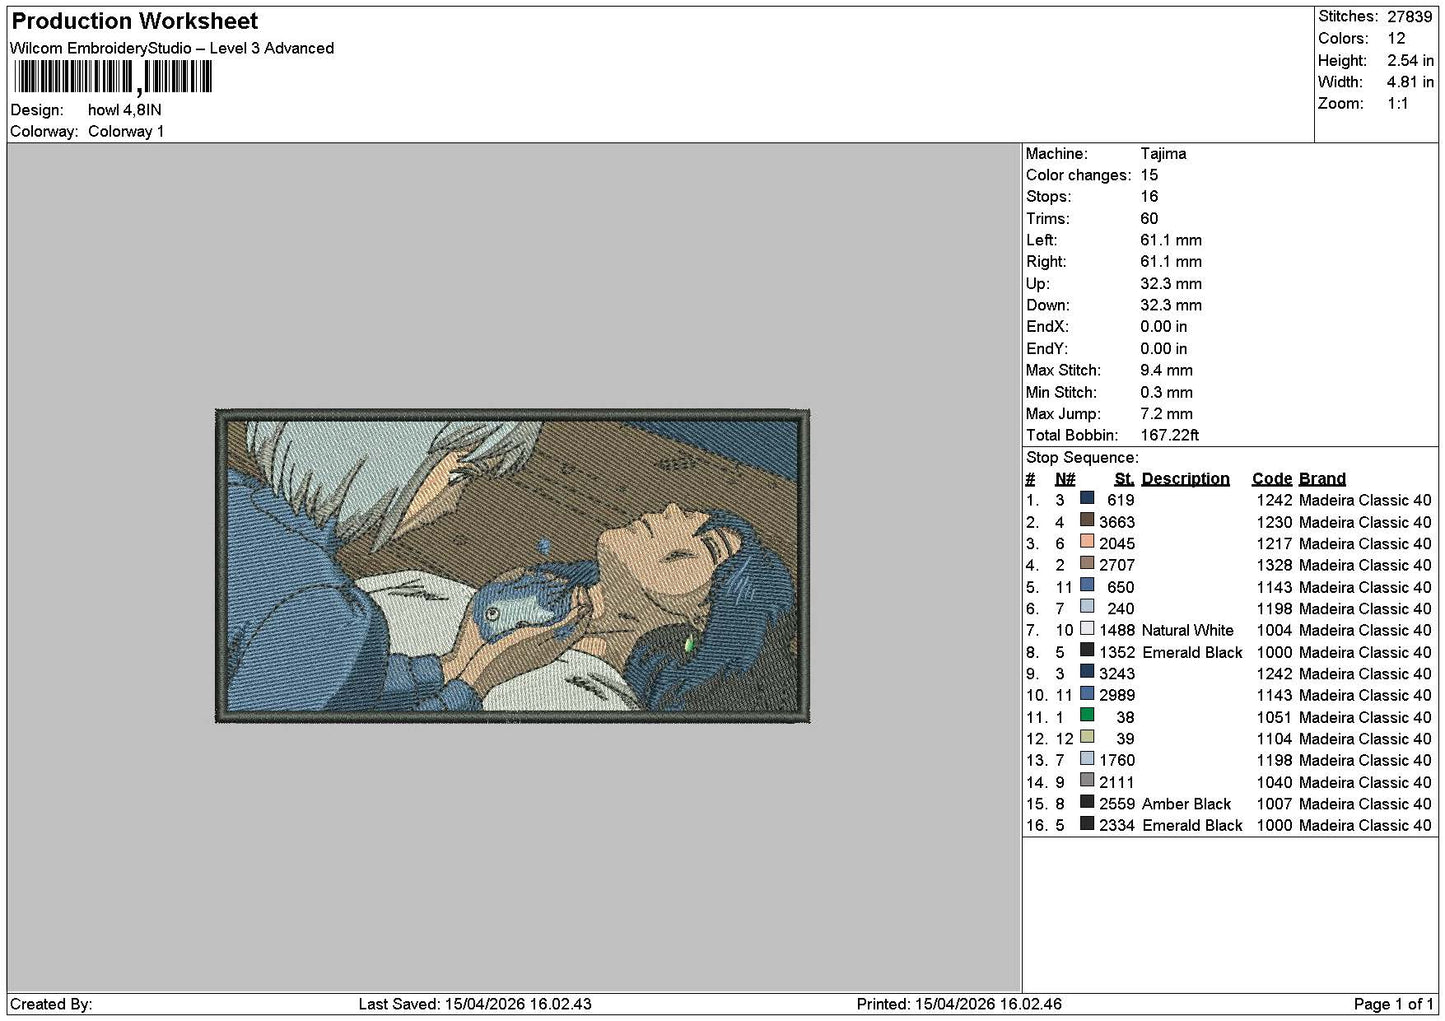Image resolution: width=1445 pixels, height=1021 pixels.
Task: Click navy swatch for stop 9 (3243)
Action: coord(1087,673)
